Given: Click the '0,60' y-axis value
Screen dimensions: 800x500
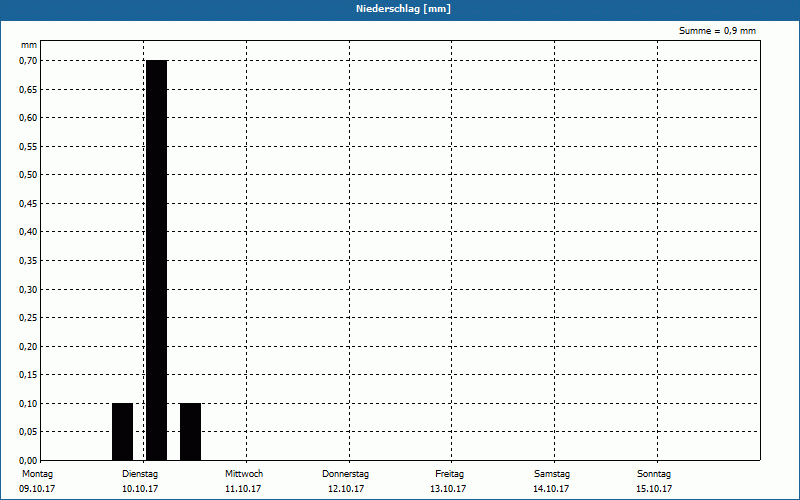Looking at the screenshot, I should pos(28,118).
